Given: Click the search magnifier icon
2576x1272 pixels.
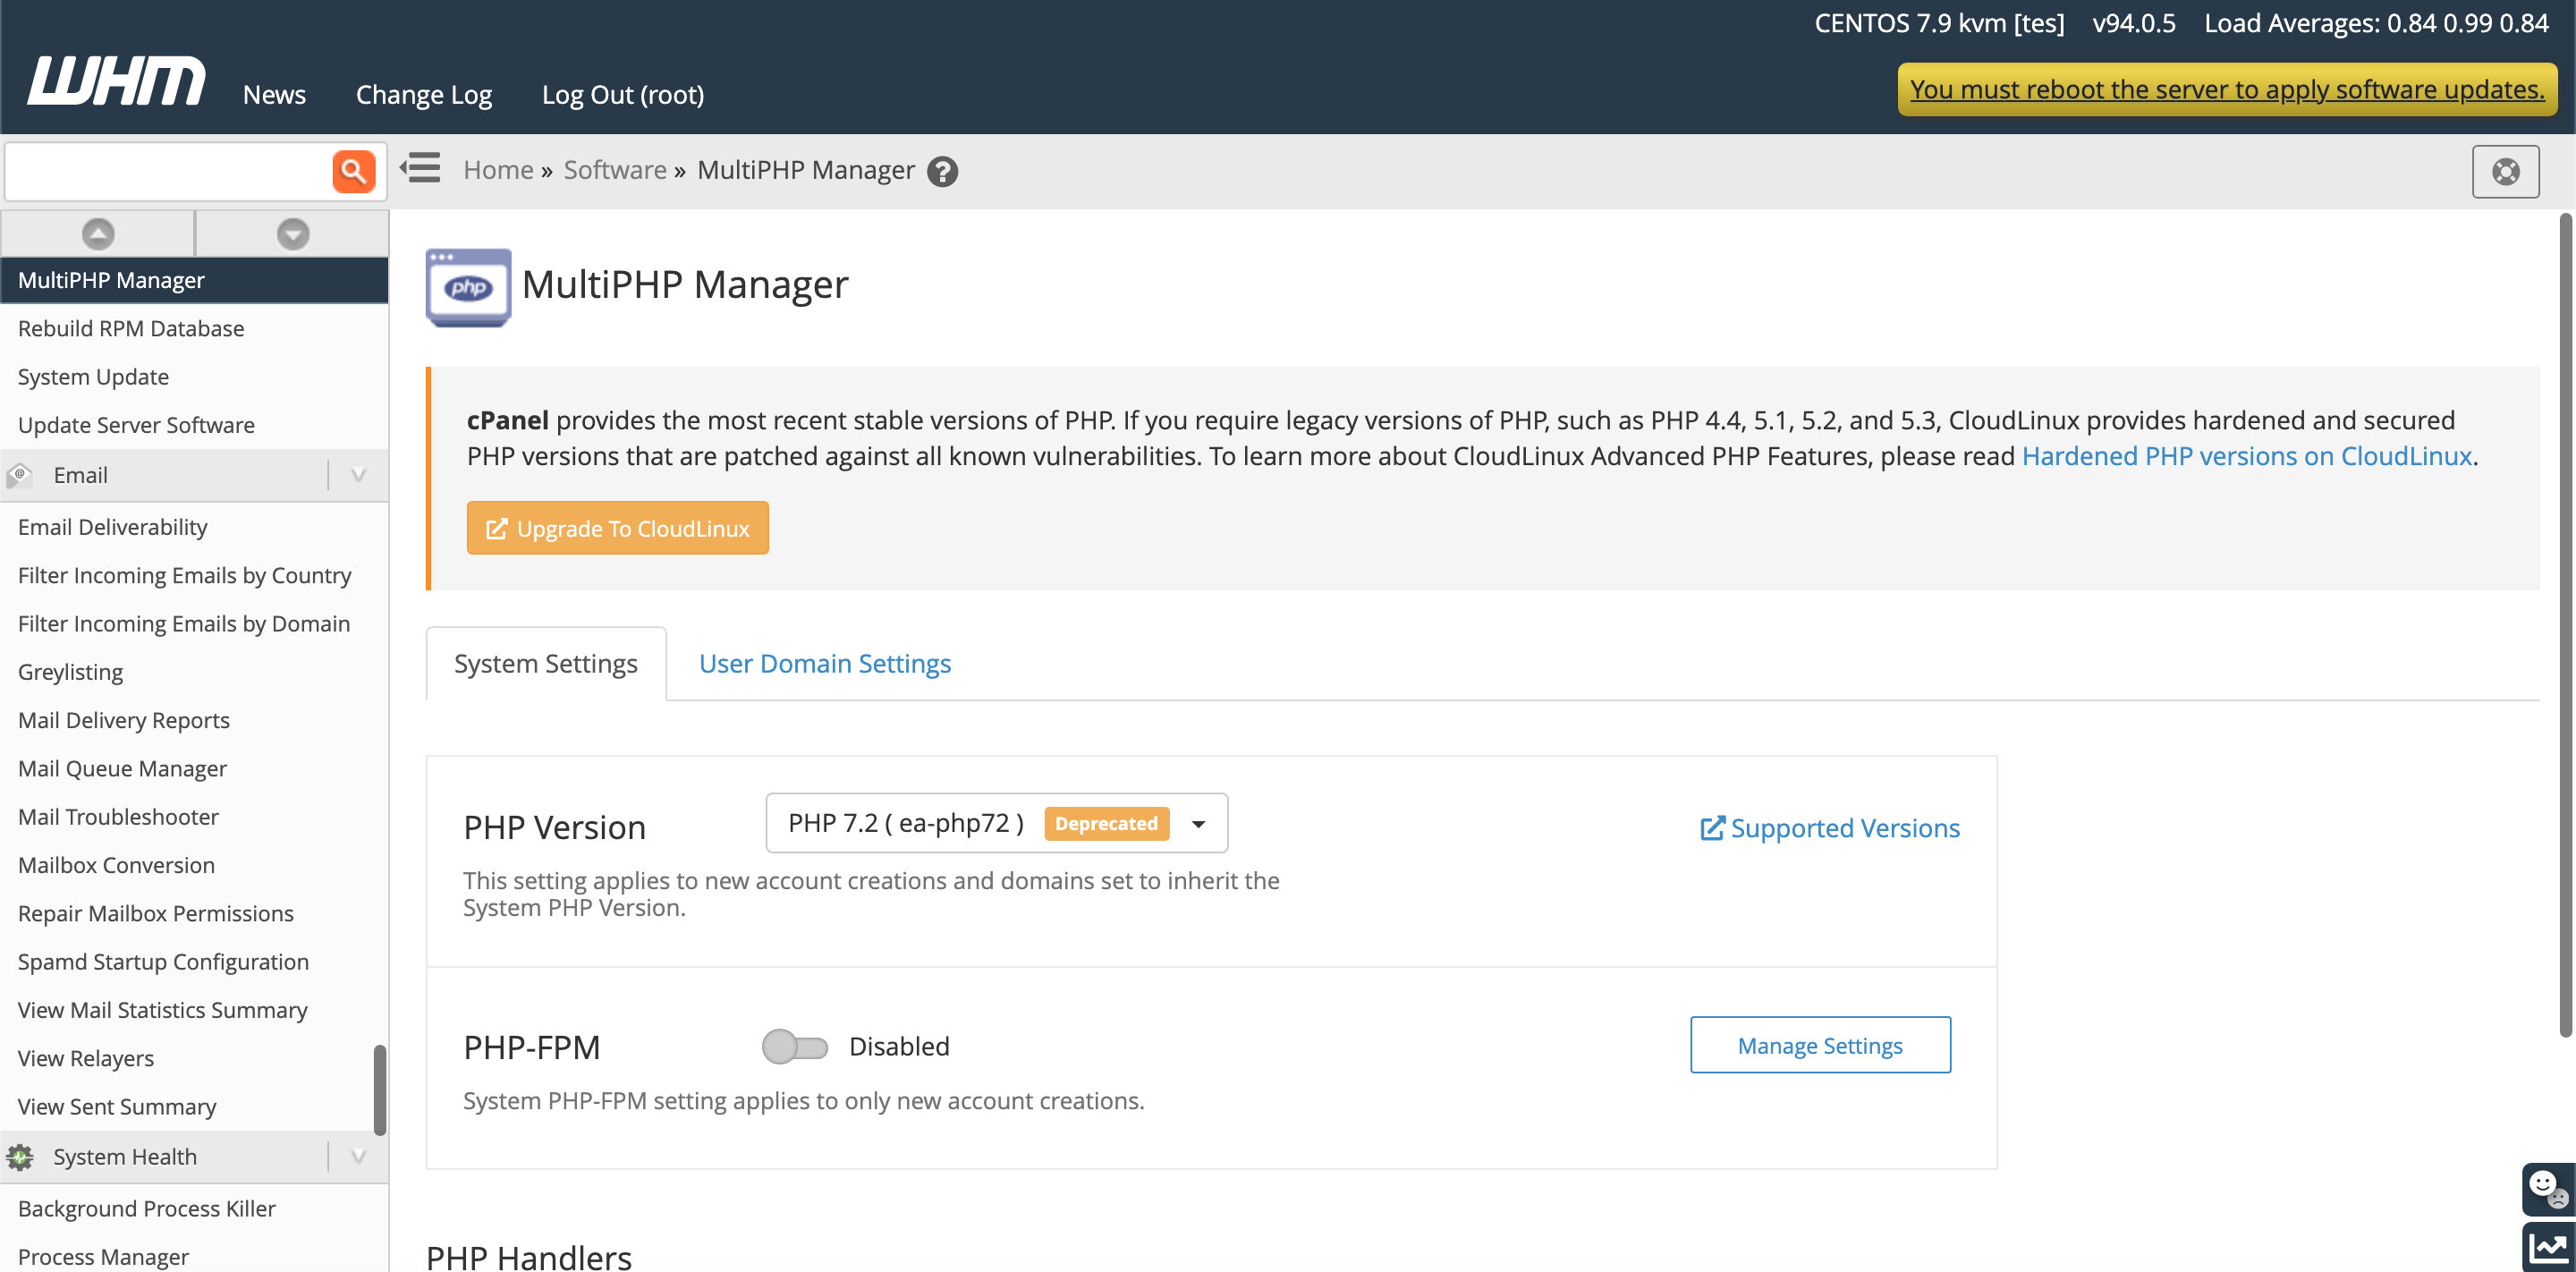Looking at the screenshot, I should tap(353, 169).
